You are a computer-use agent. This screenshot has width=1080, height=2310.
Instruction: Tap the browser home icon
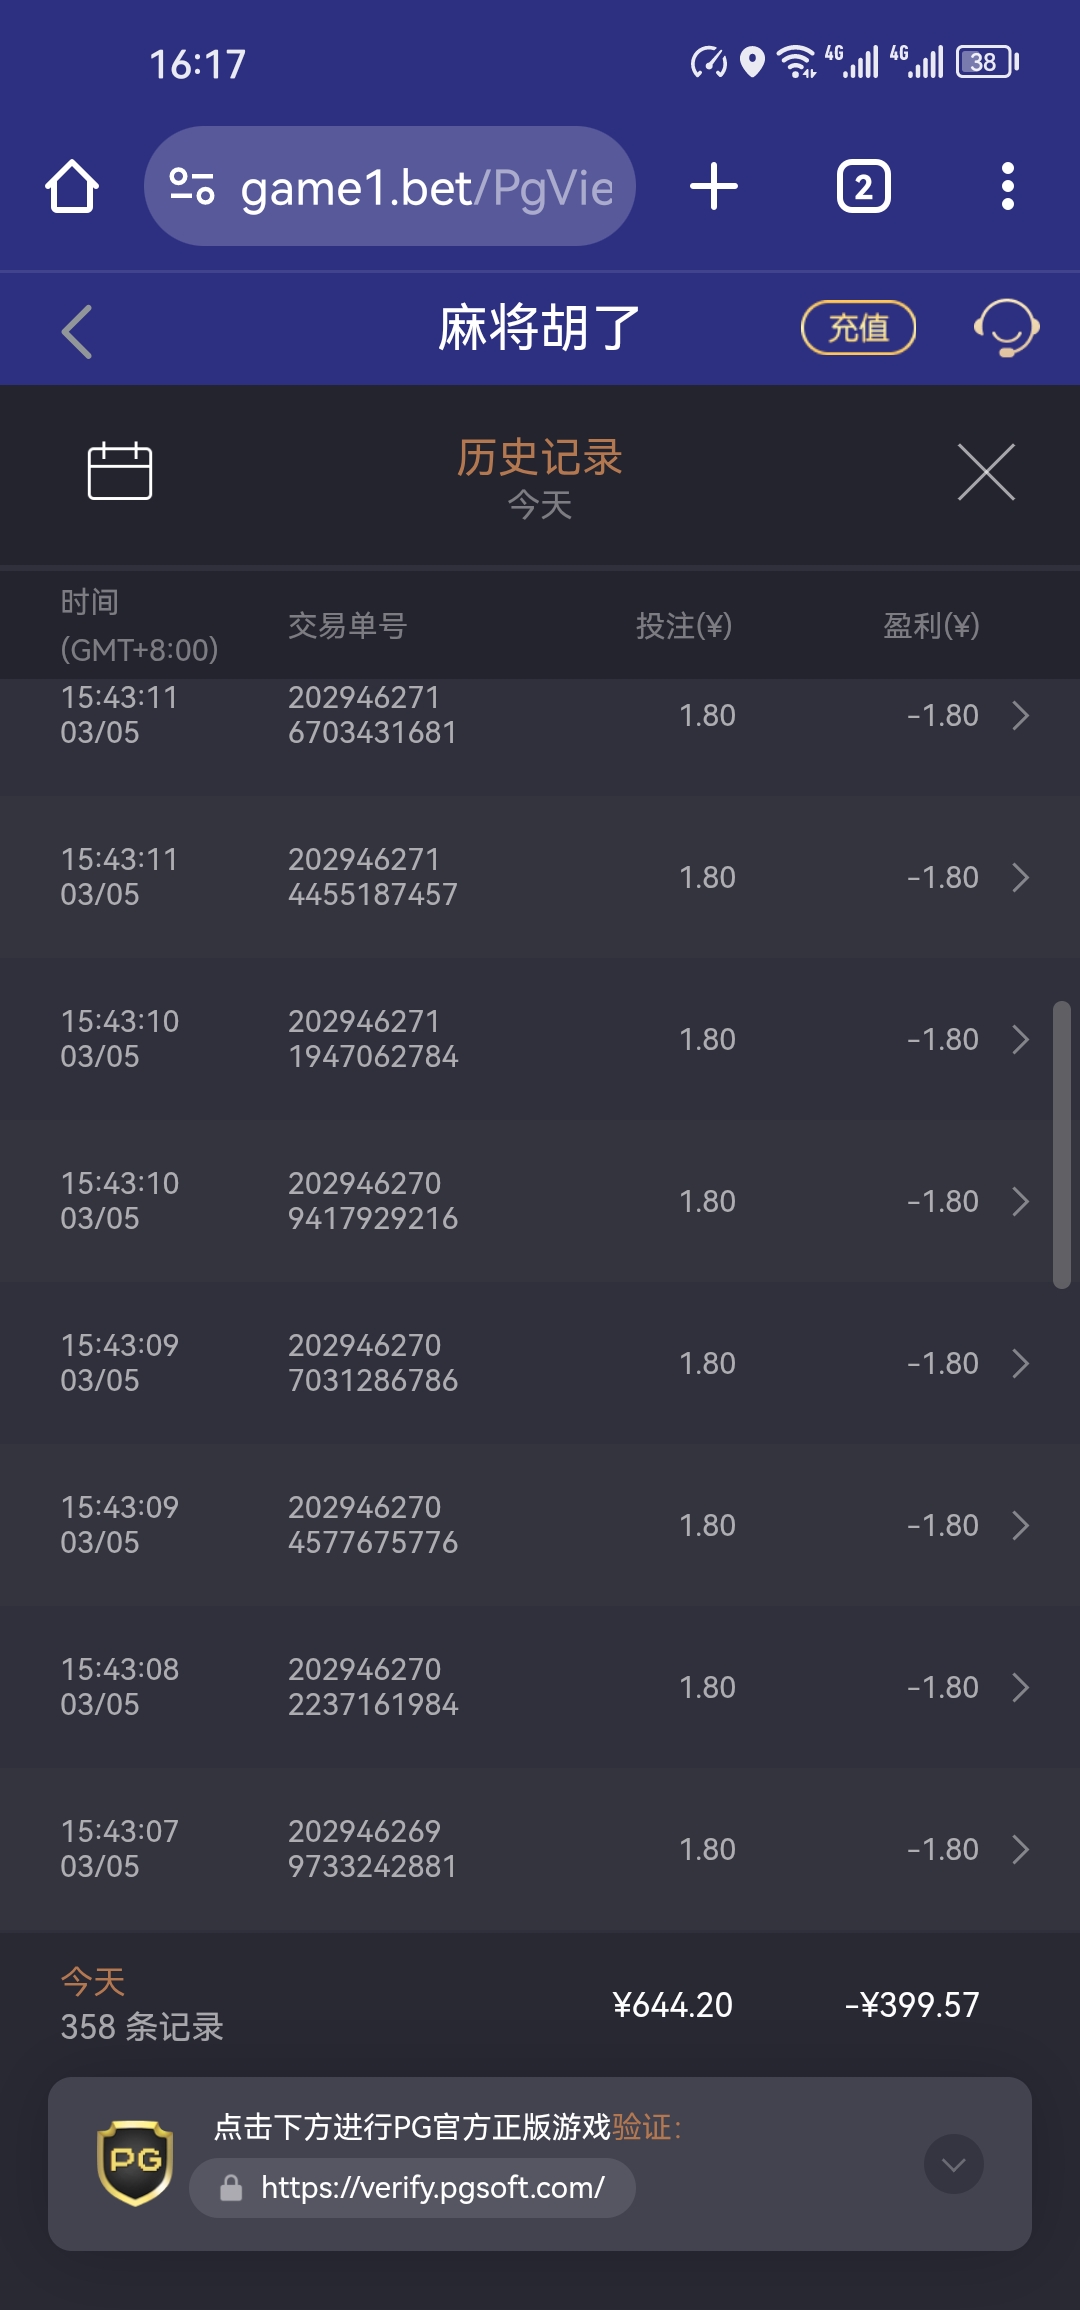[72, 187]
